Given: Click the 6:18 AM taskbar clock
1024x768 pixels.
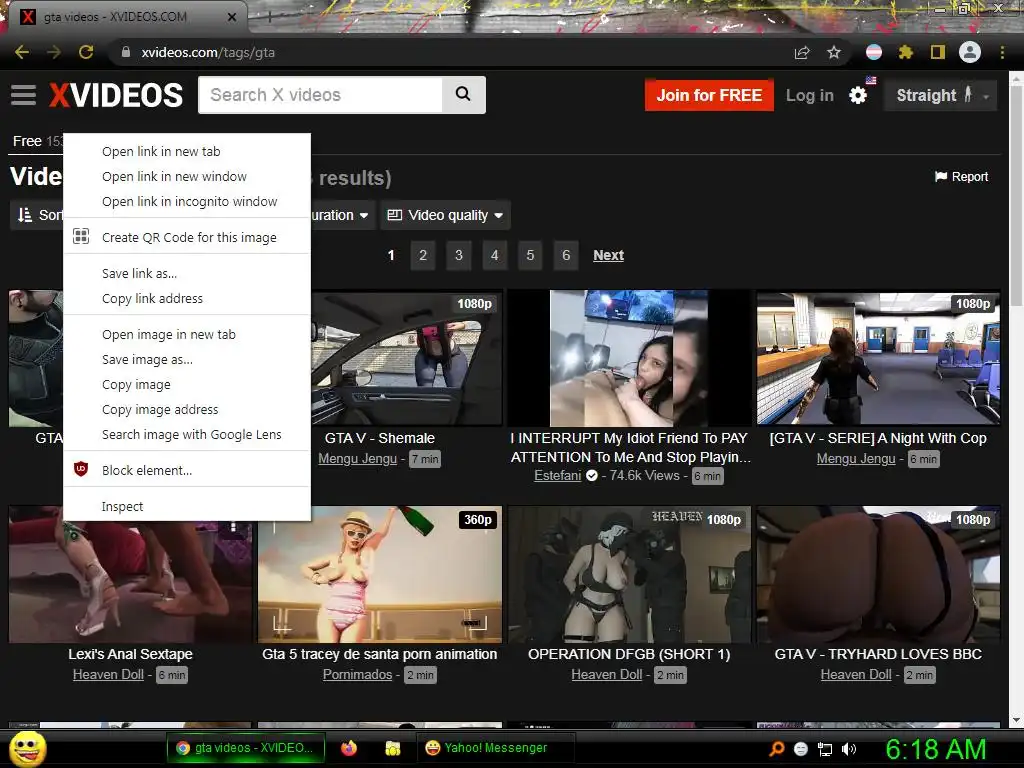Looking at the screenshot, I should 935,749.
